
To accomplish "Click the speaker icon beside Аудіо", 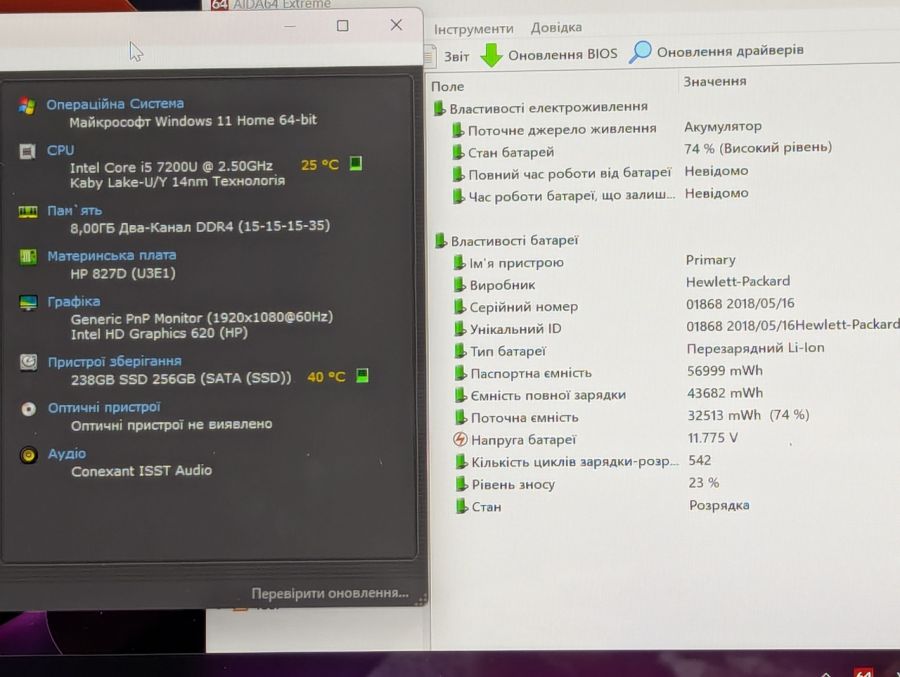I will pos(28,455).
